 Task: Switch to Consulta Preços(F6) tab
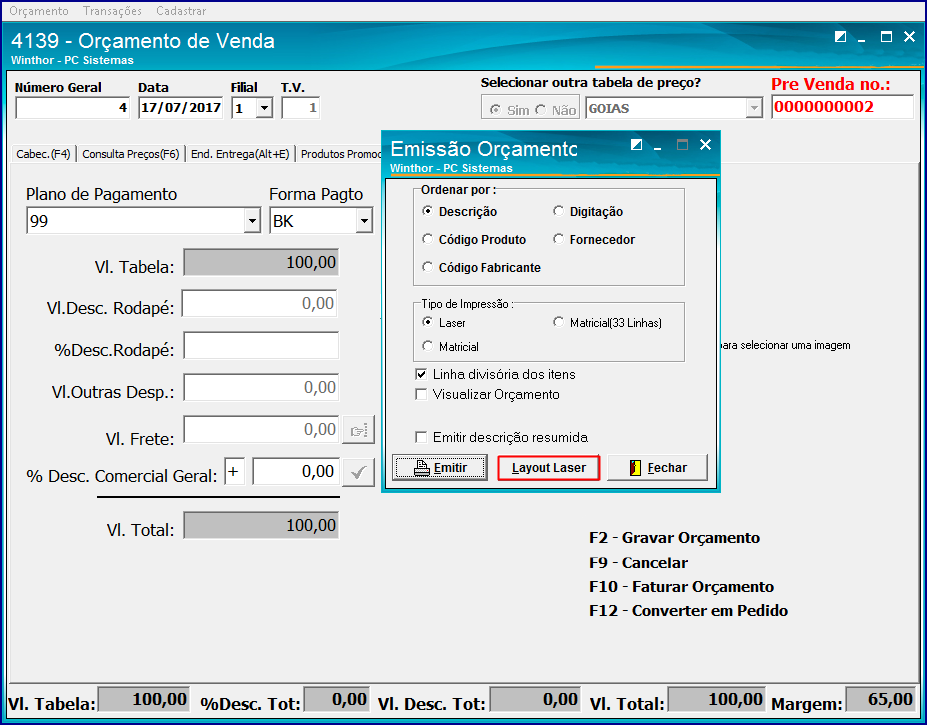[x=131, y=154]
